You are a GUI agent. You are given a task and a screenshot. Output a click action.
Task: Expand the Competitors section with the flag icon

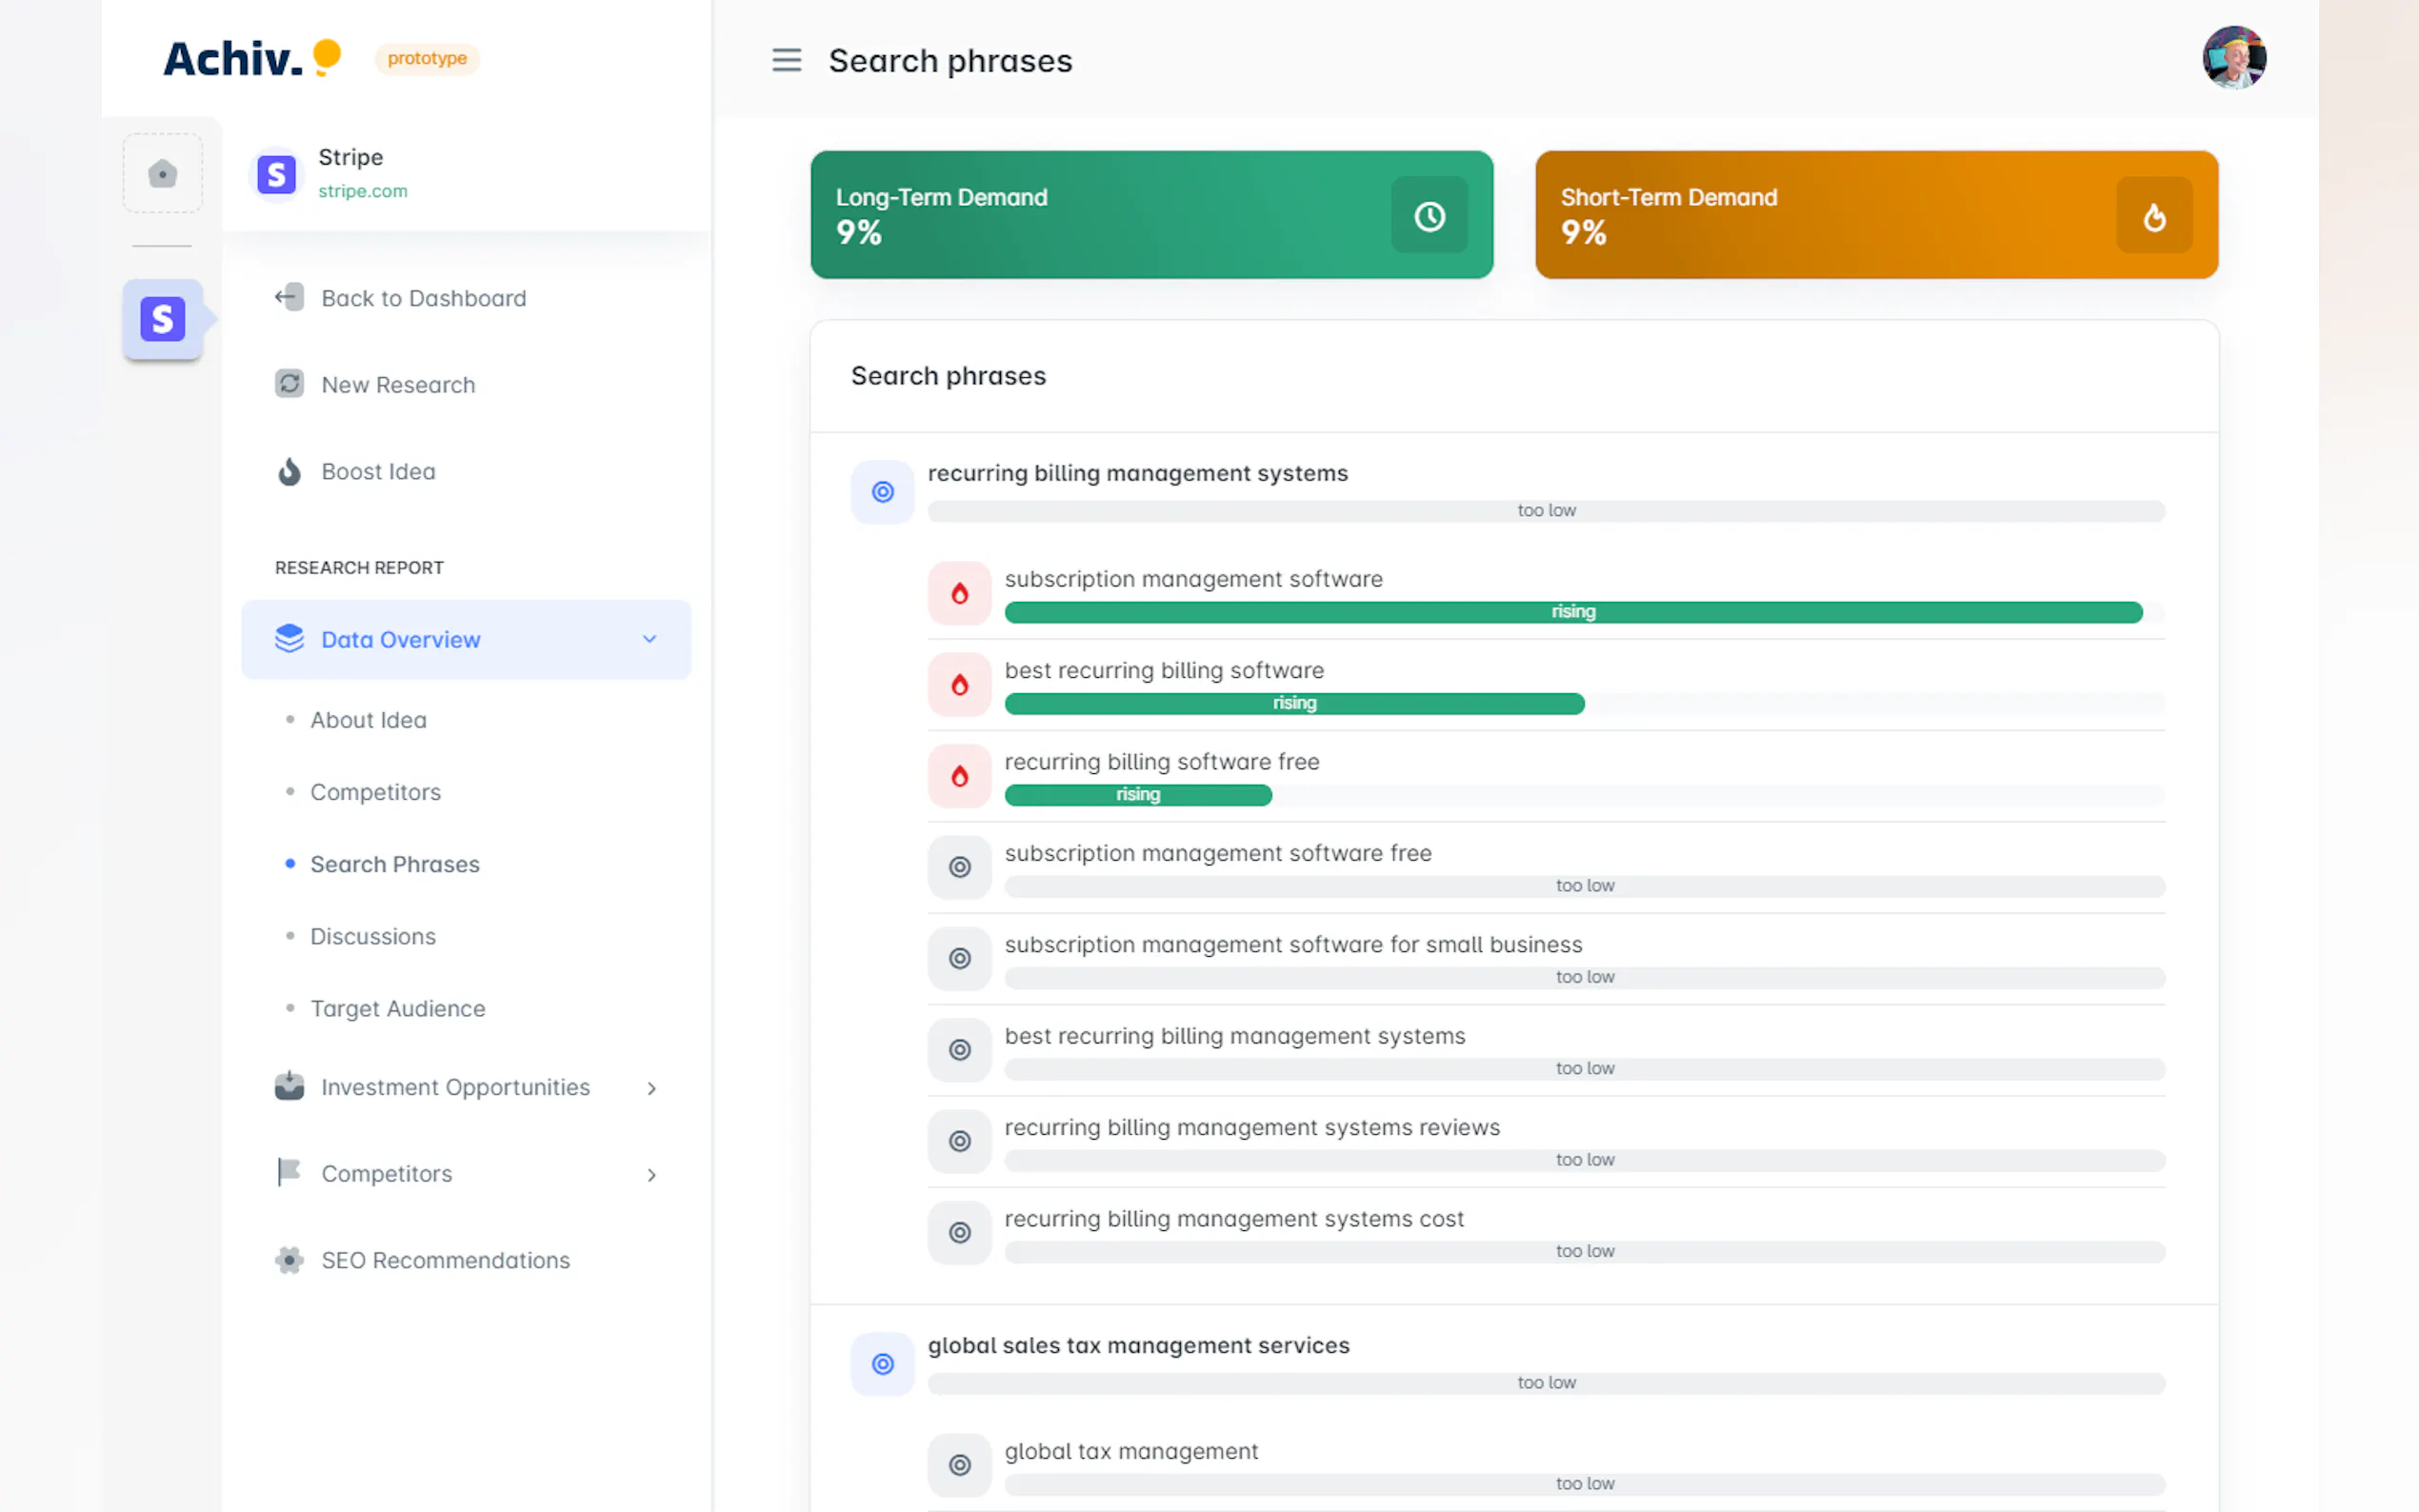click(x=651, y=1174)
